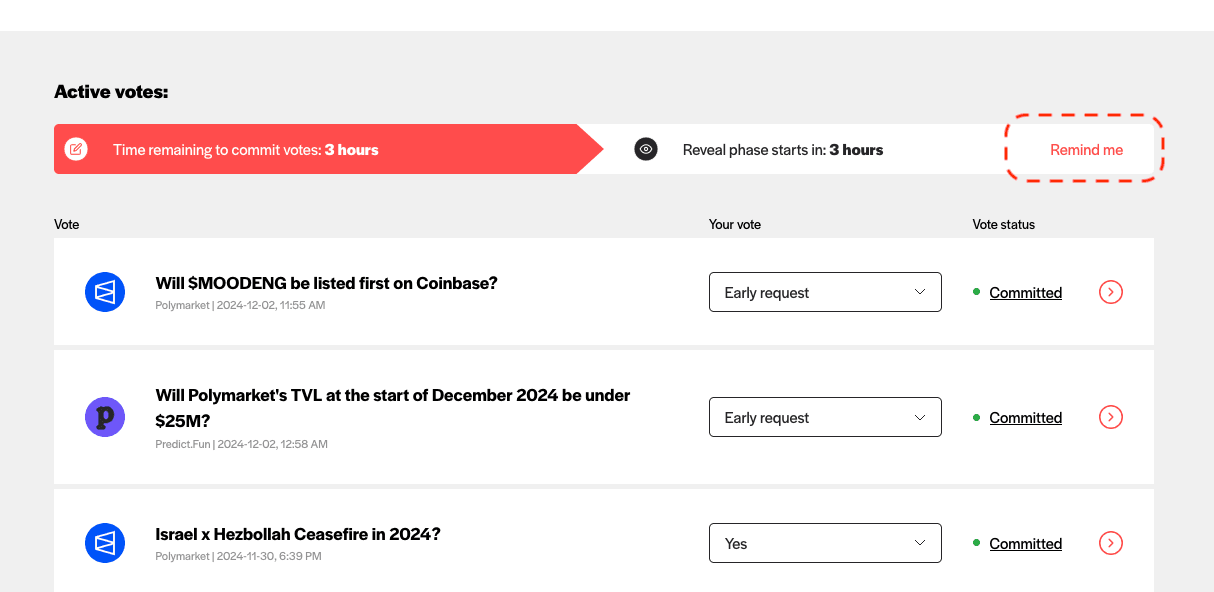Select the Israel x Hezbollah Ceasefire question
The image size is (1214, 592).
point(298,534)
